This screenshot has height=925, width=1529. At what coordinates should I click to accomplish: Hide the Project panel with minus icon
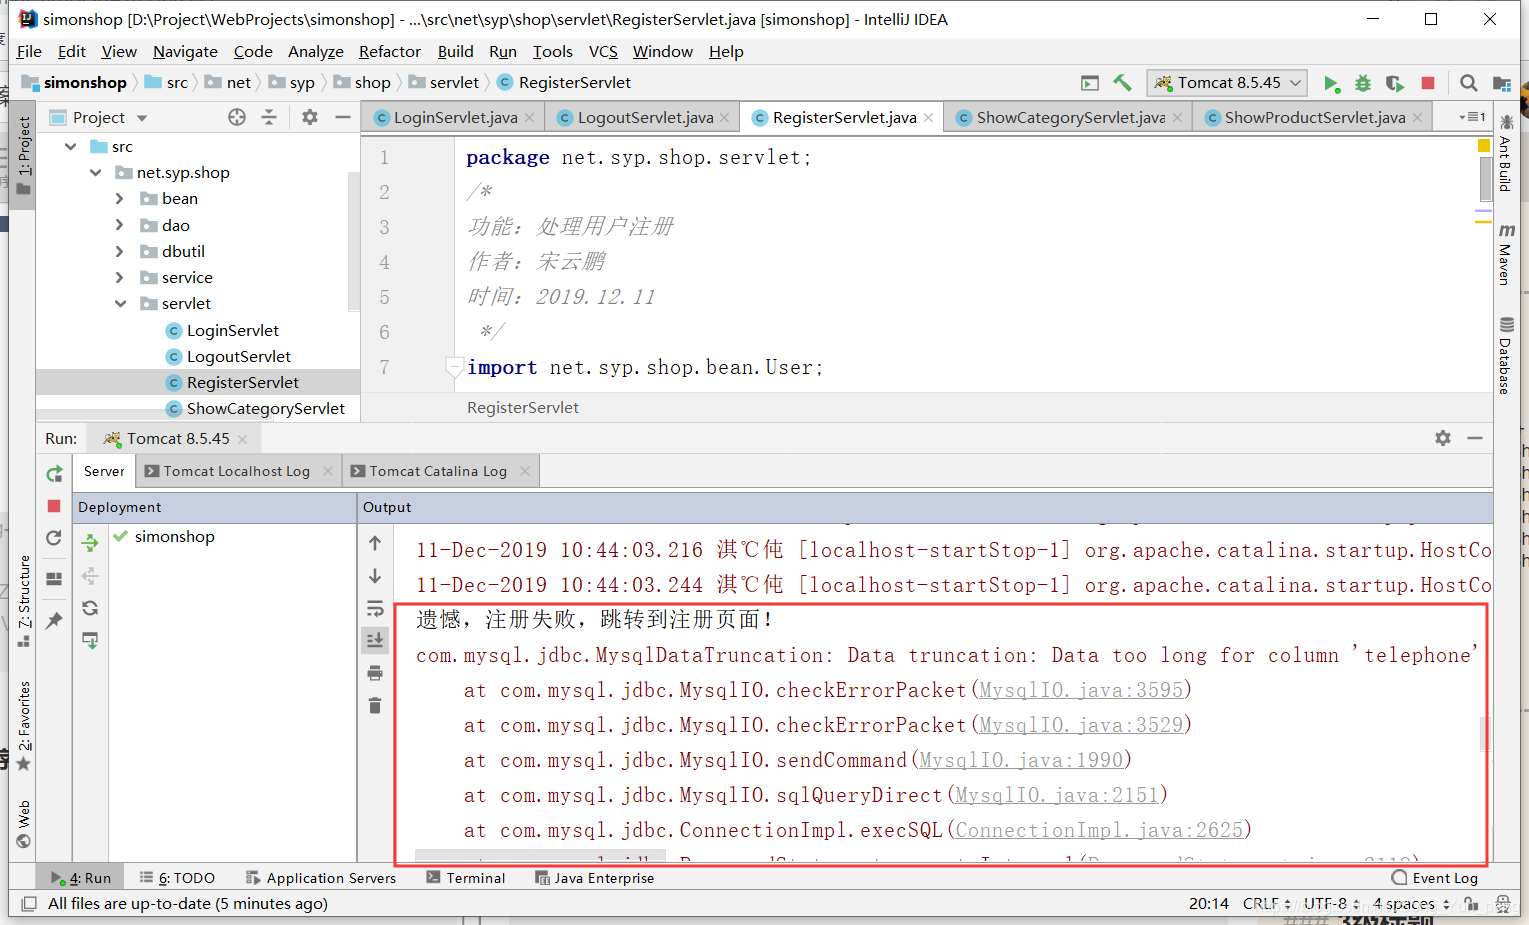(x=342, y=117)
